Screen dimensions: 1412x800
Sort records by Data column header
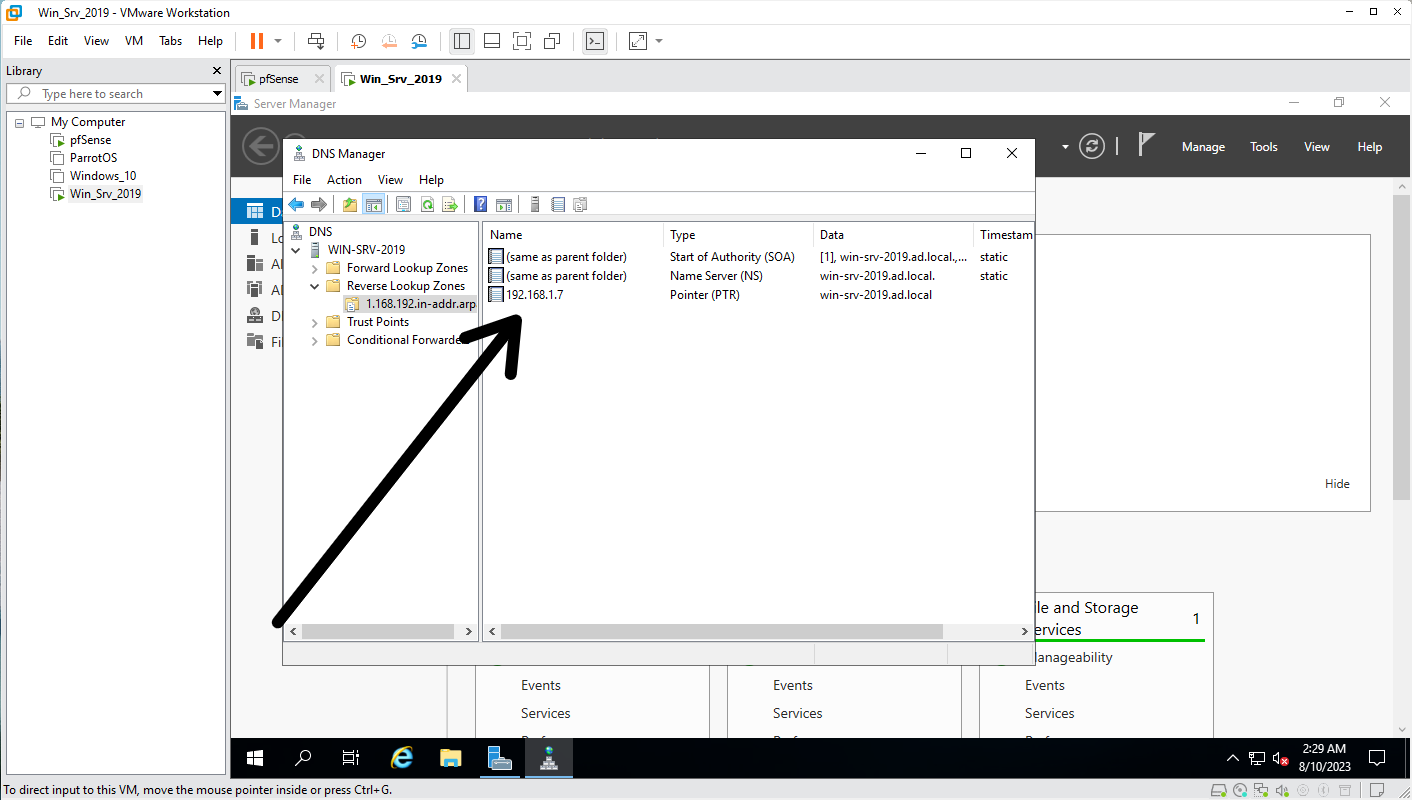coord(893,235)
